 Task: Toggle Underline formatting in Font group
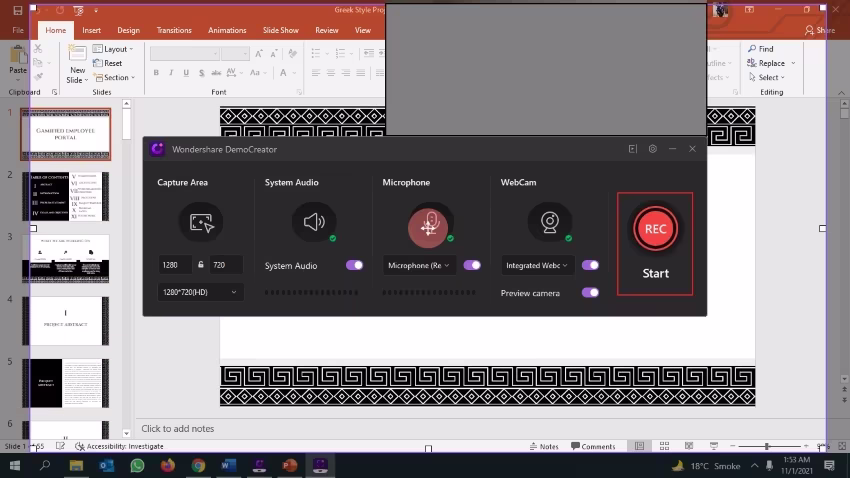pos(186,73)
